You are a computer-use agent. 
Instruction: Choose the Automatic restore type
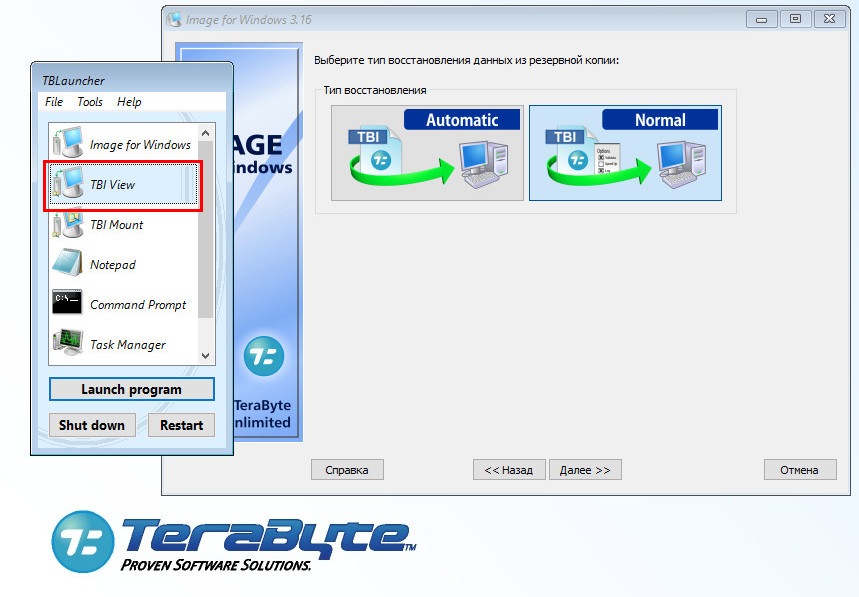(x=427, y=153)
